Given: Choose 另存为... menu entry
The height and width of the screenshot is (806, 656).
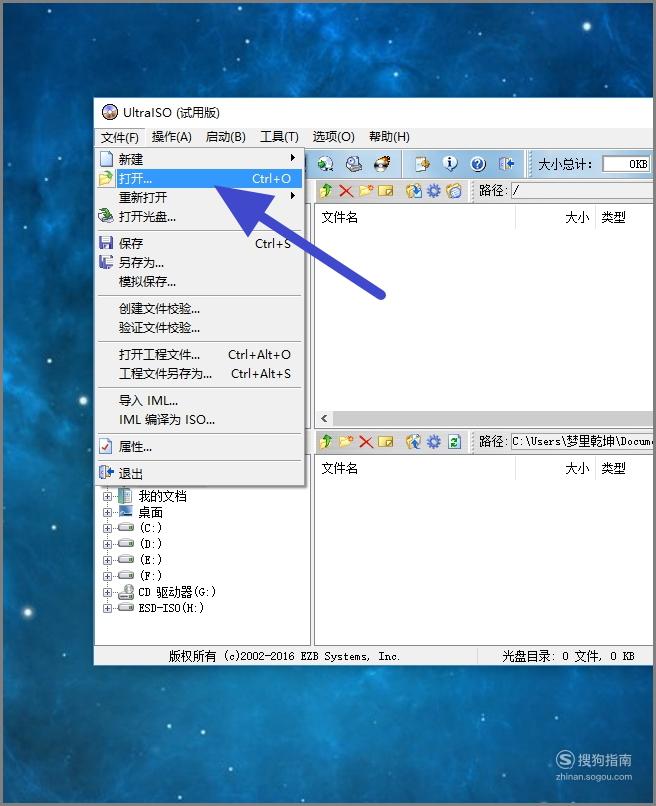Looking at the screenshot, I should point(200,262).
